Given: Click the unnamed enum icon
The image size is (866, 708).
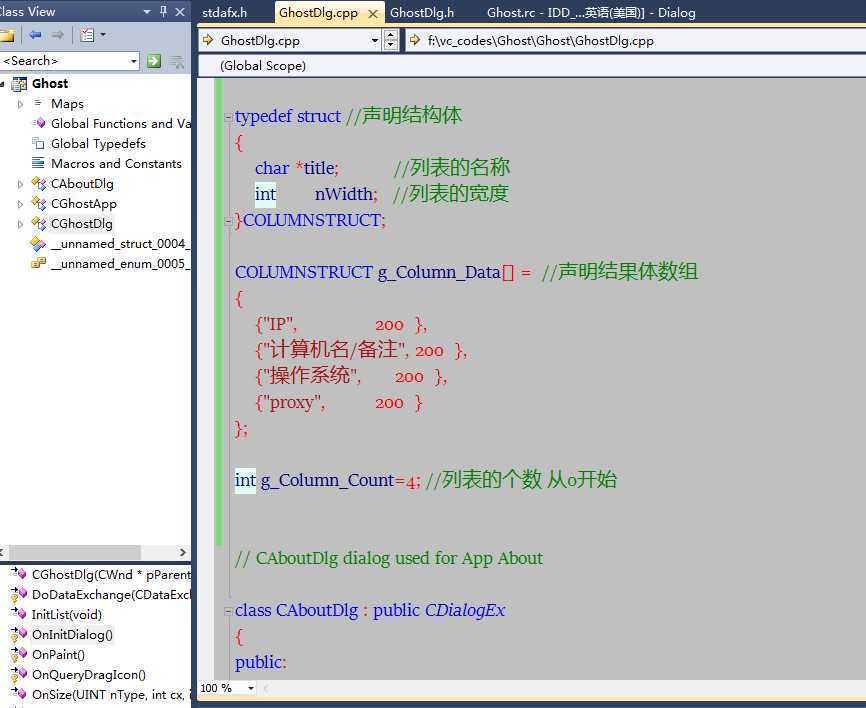Looking at the screenshot, I should [38, 263].
